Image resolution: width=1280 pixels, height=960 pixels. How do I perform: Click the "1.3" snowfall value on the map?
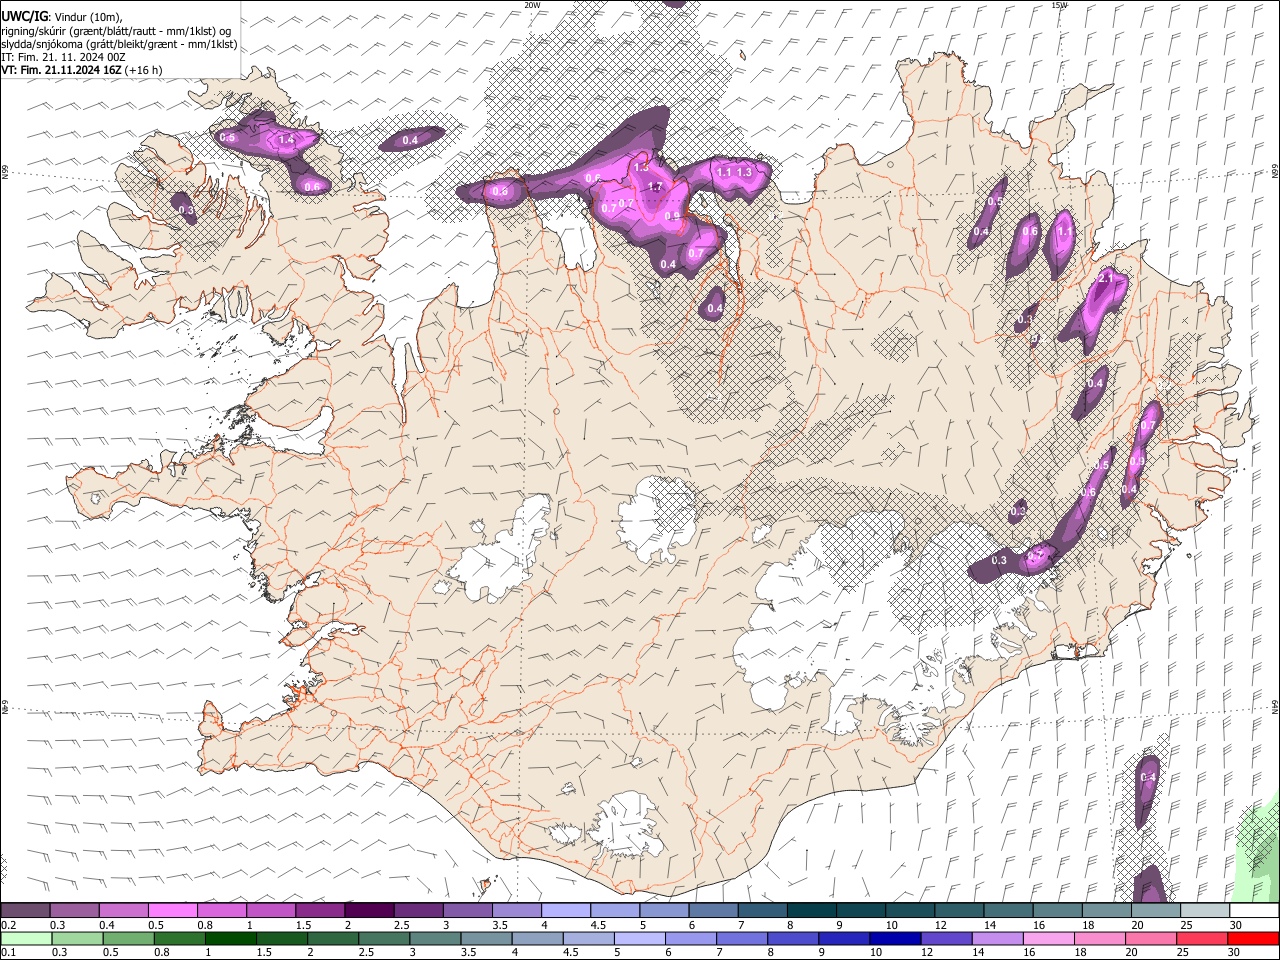point(744,172)
